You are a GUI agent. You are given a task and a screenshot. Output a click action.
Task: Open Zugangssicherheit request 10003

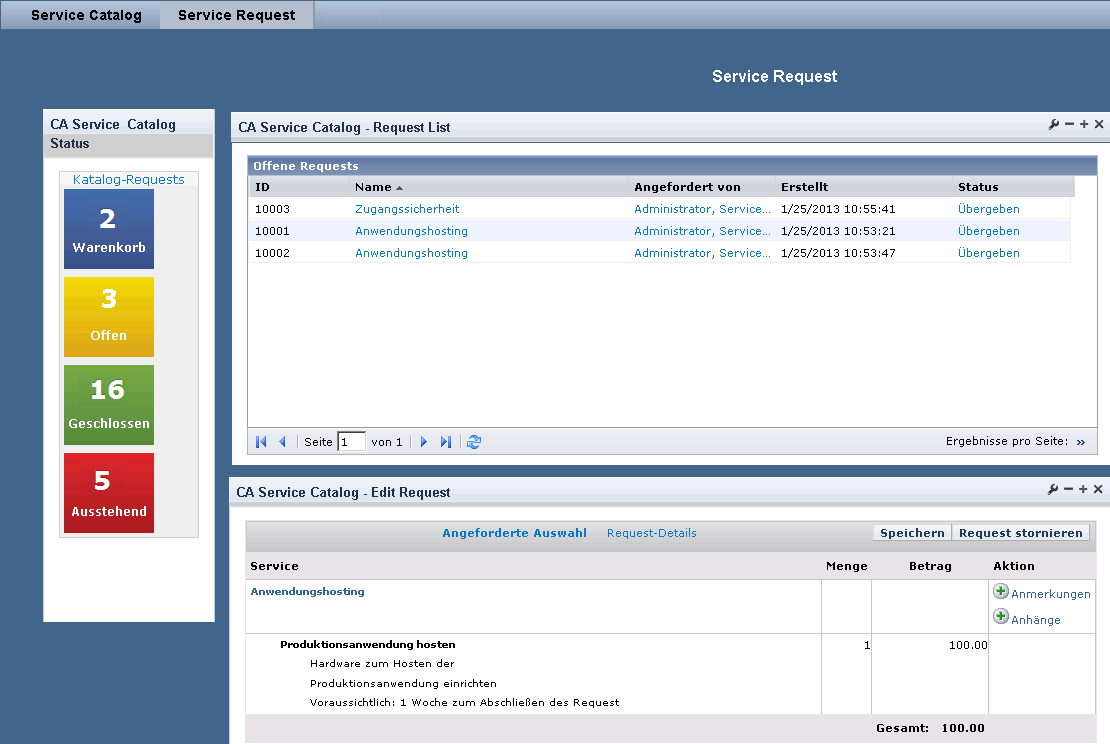pyautogui.click(x=406, y=209)
